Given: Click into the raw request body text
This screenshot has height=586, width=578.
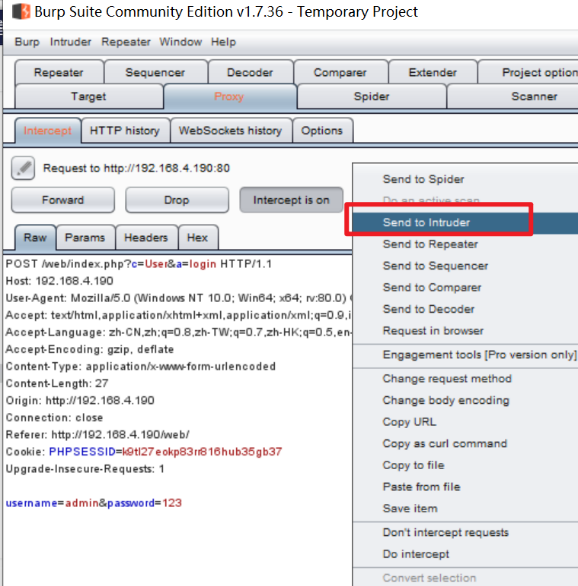Looking at the screenshot, I should [93, 503].
